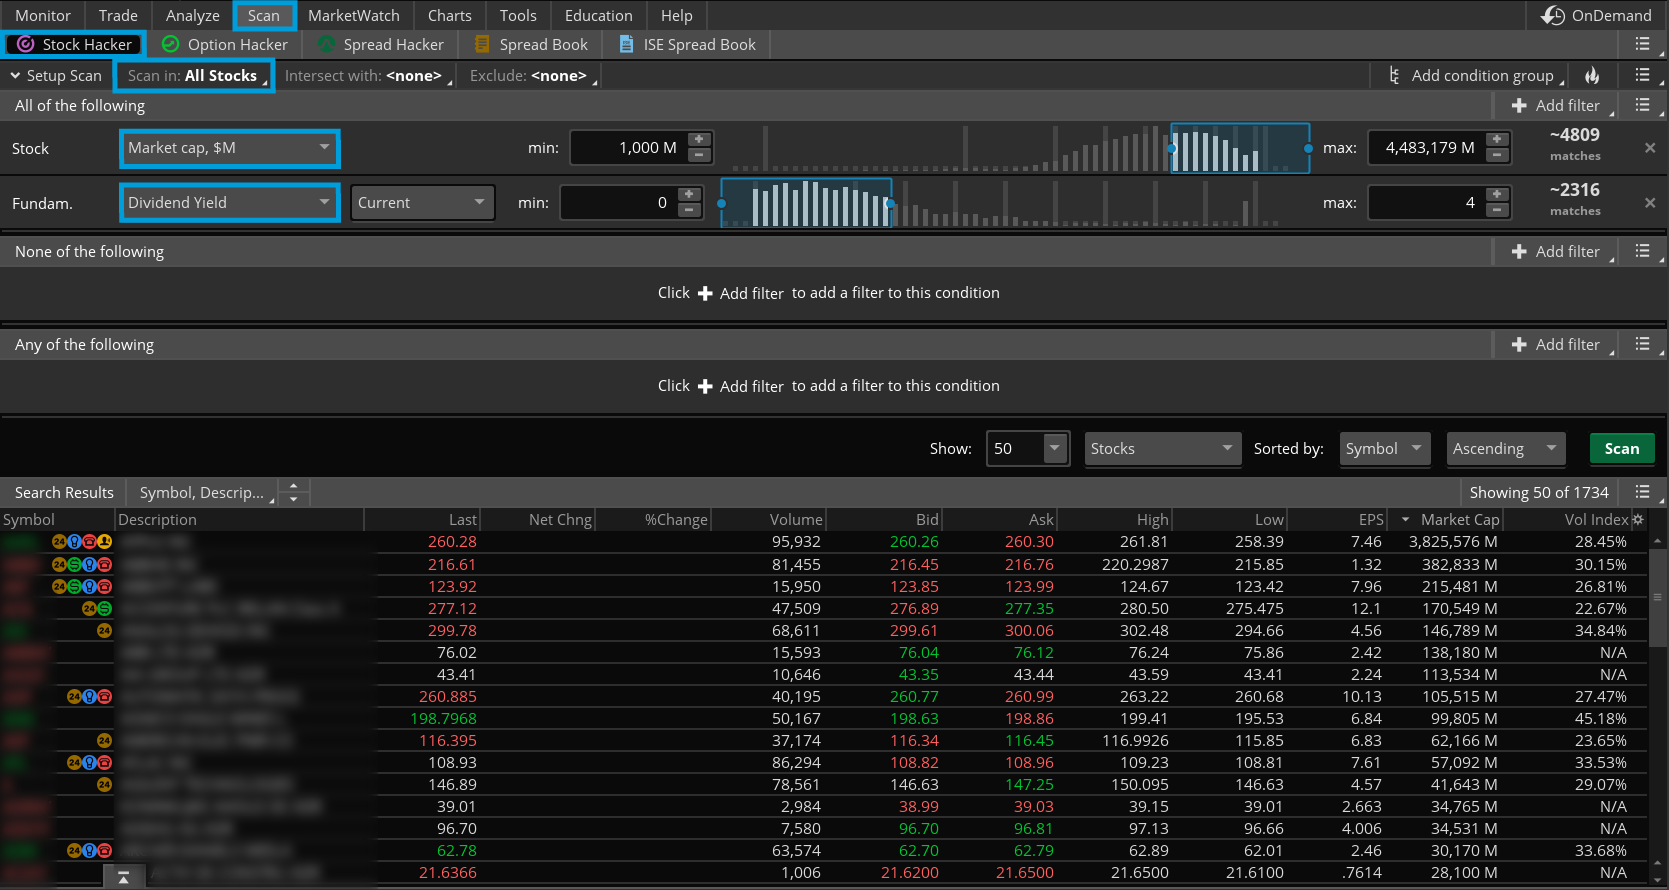
Task: Decrease Dividend Yield maximum with minus
Action: coord(1497,210)
